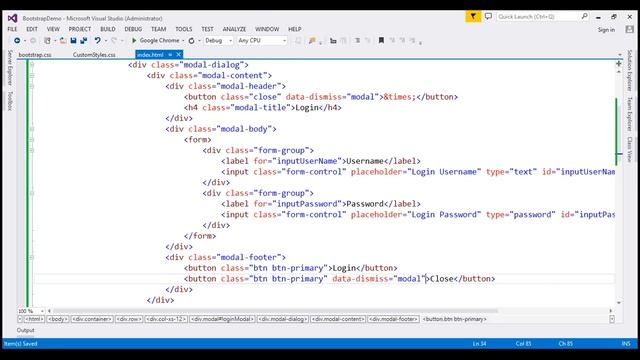Switch to the CustomStyles.css tab
The width and height of the screenshot is (640, 360).
point(94,54)
